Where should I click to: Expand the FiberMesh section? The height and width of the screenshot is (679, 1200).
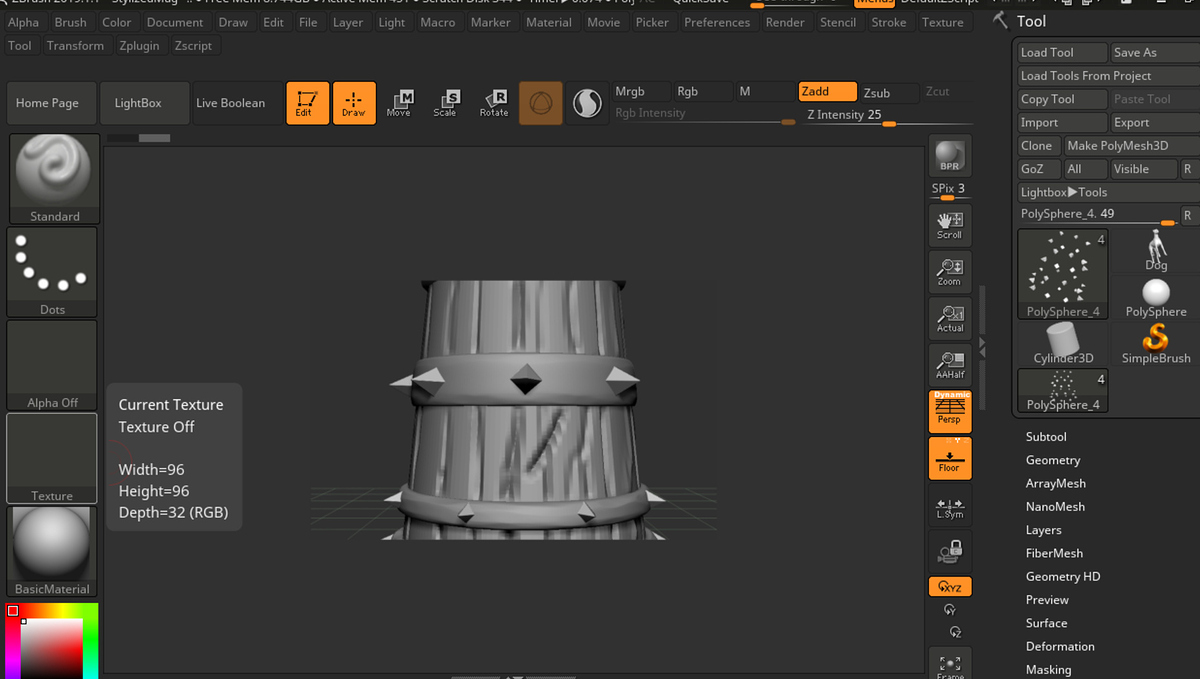1054,553
